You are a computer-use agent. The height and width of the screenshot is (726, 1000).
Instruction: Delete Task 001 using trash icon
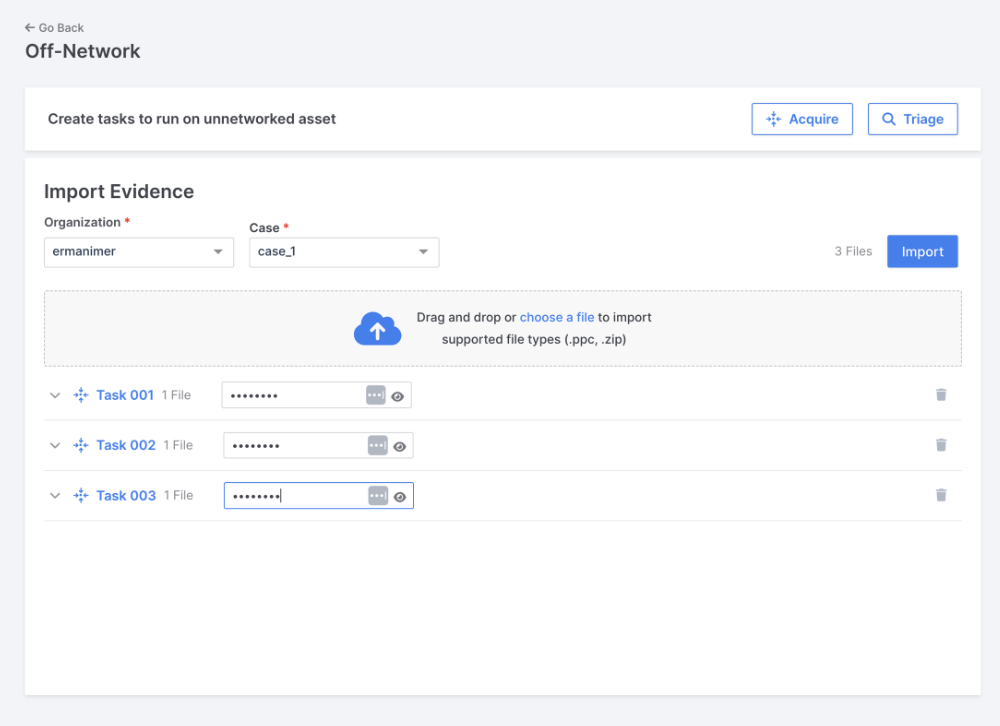(940, 395)
